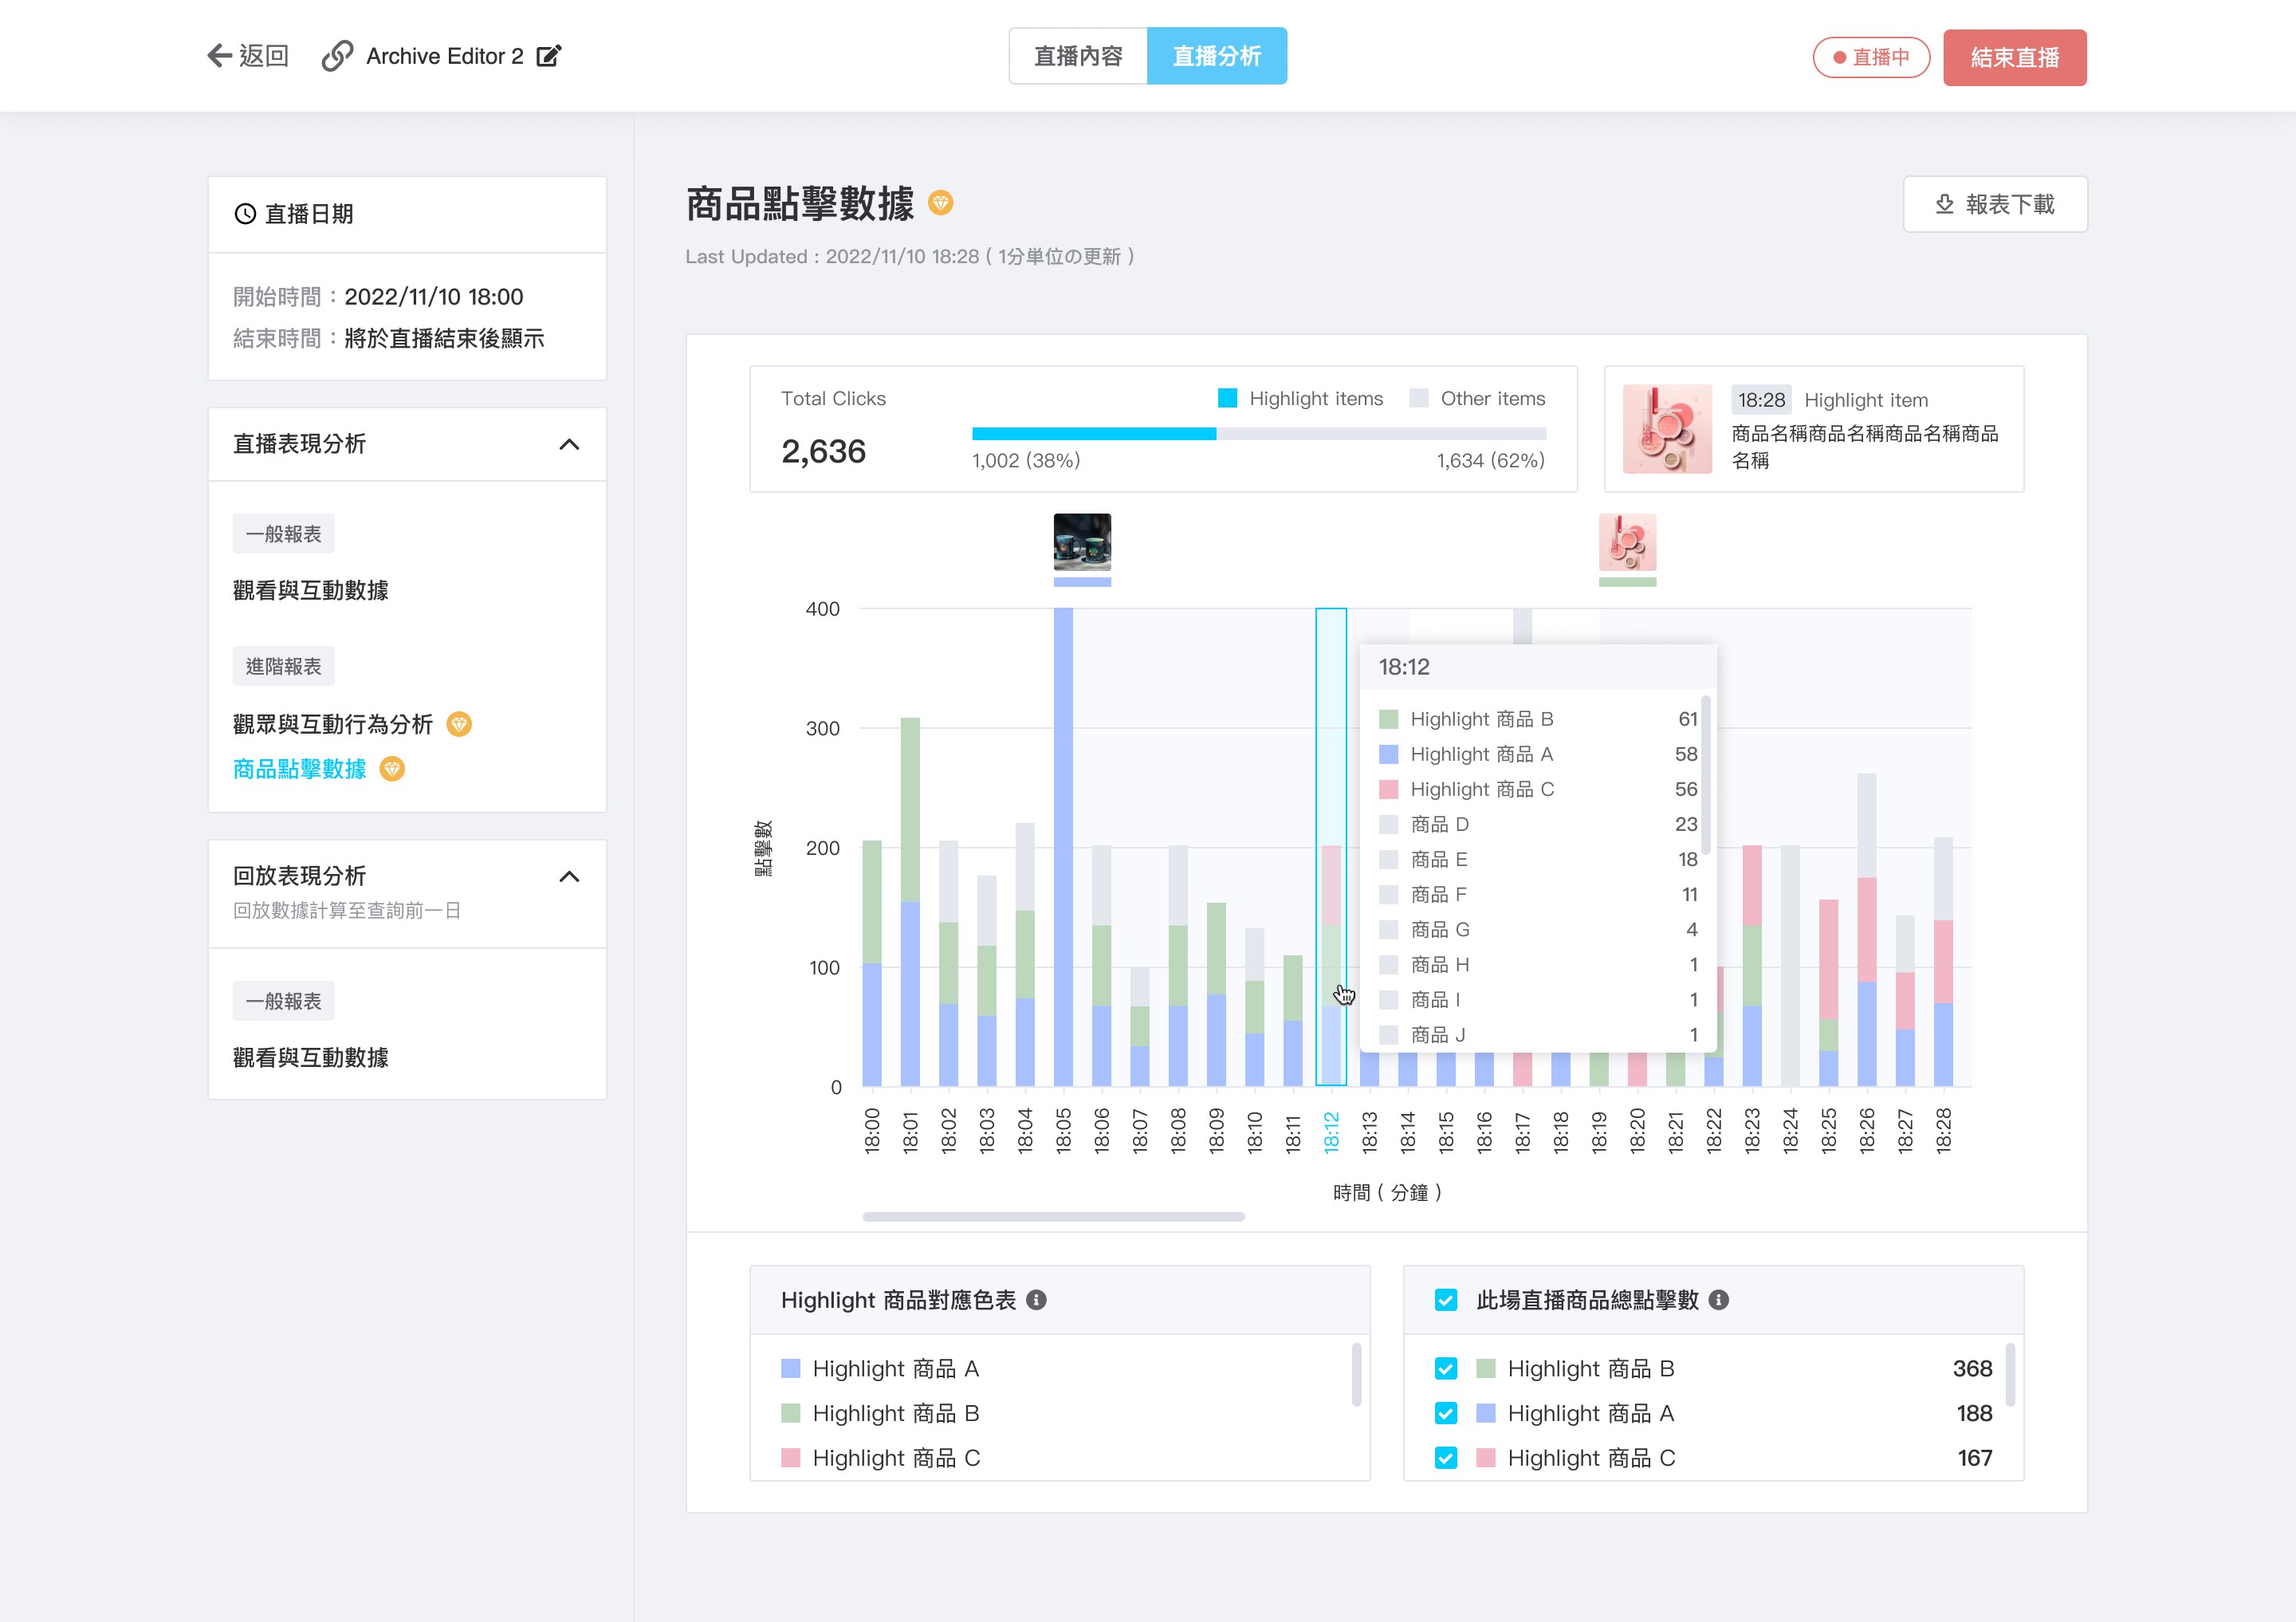Click the back arrow icon
2296x1622 pixels.
[219, 56]
